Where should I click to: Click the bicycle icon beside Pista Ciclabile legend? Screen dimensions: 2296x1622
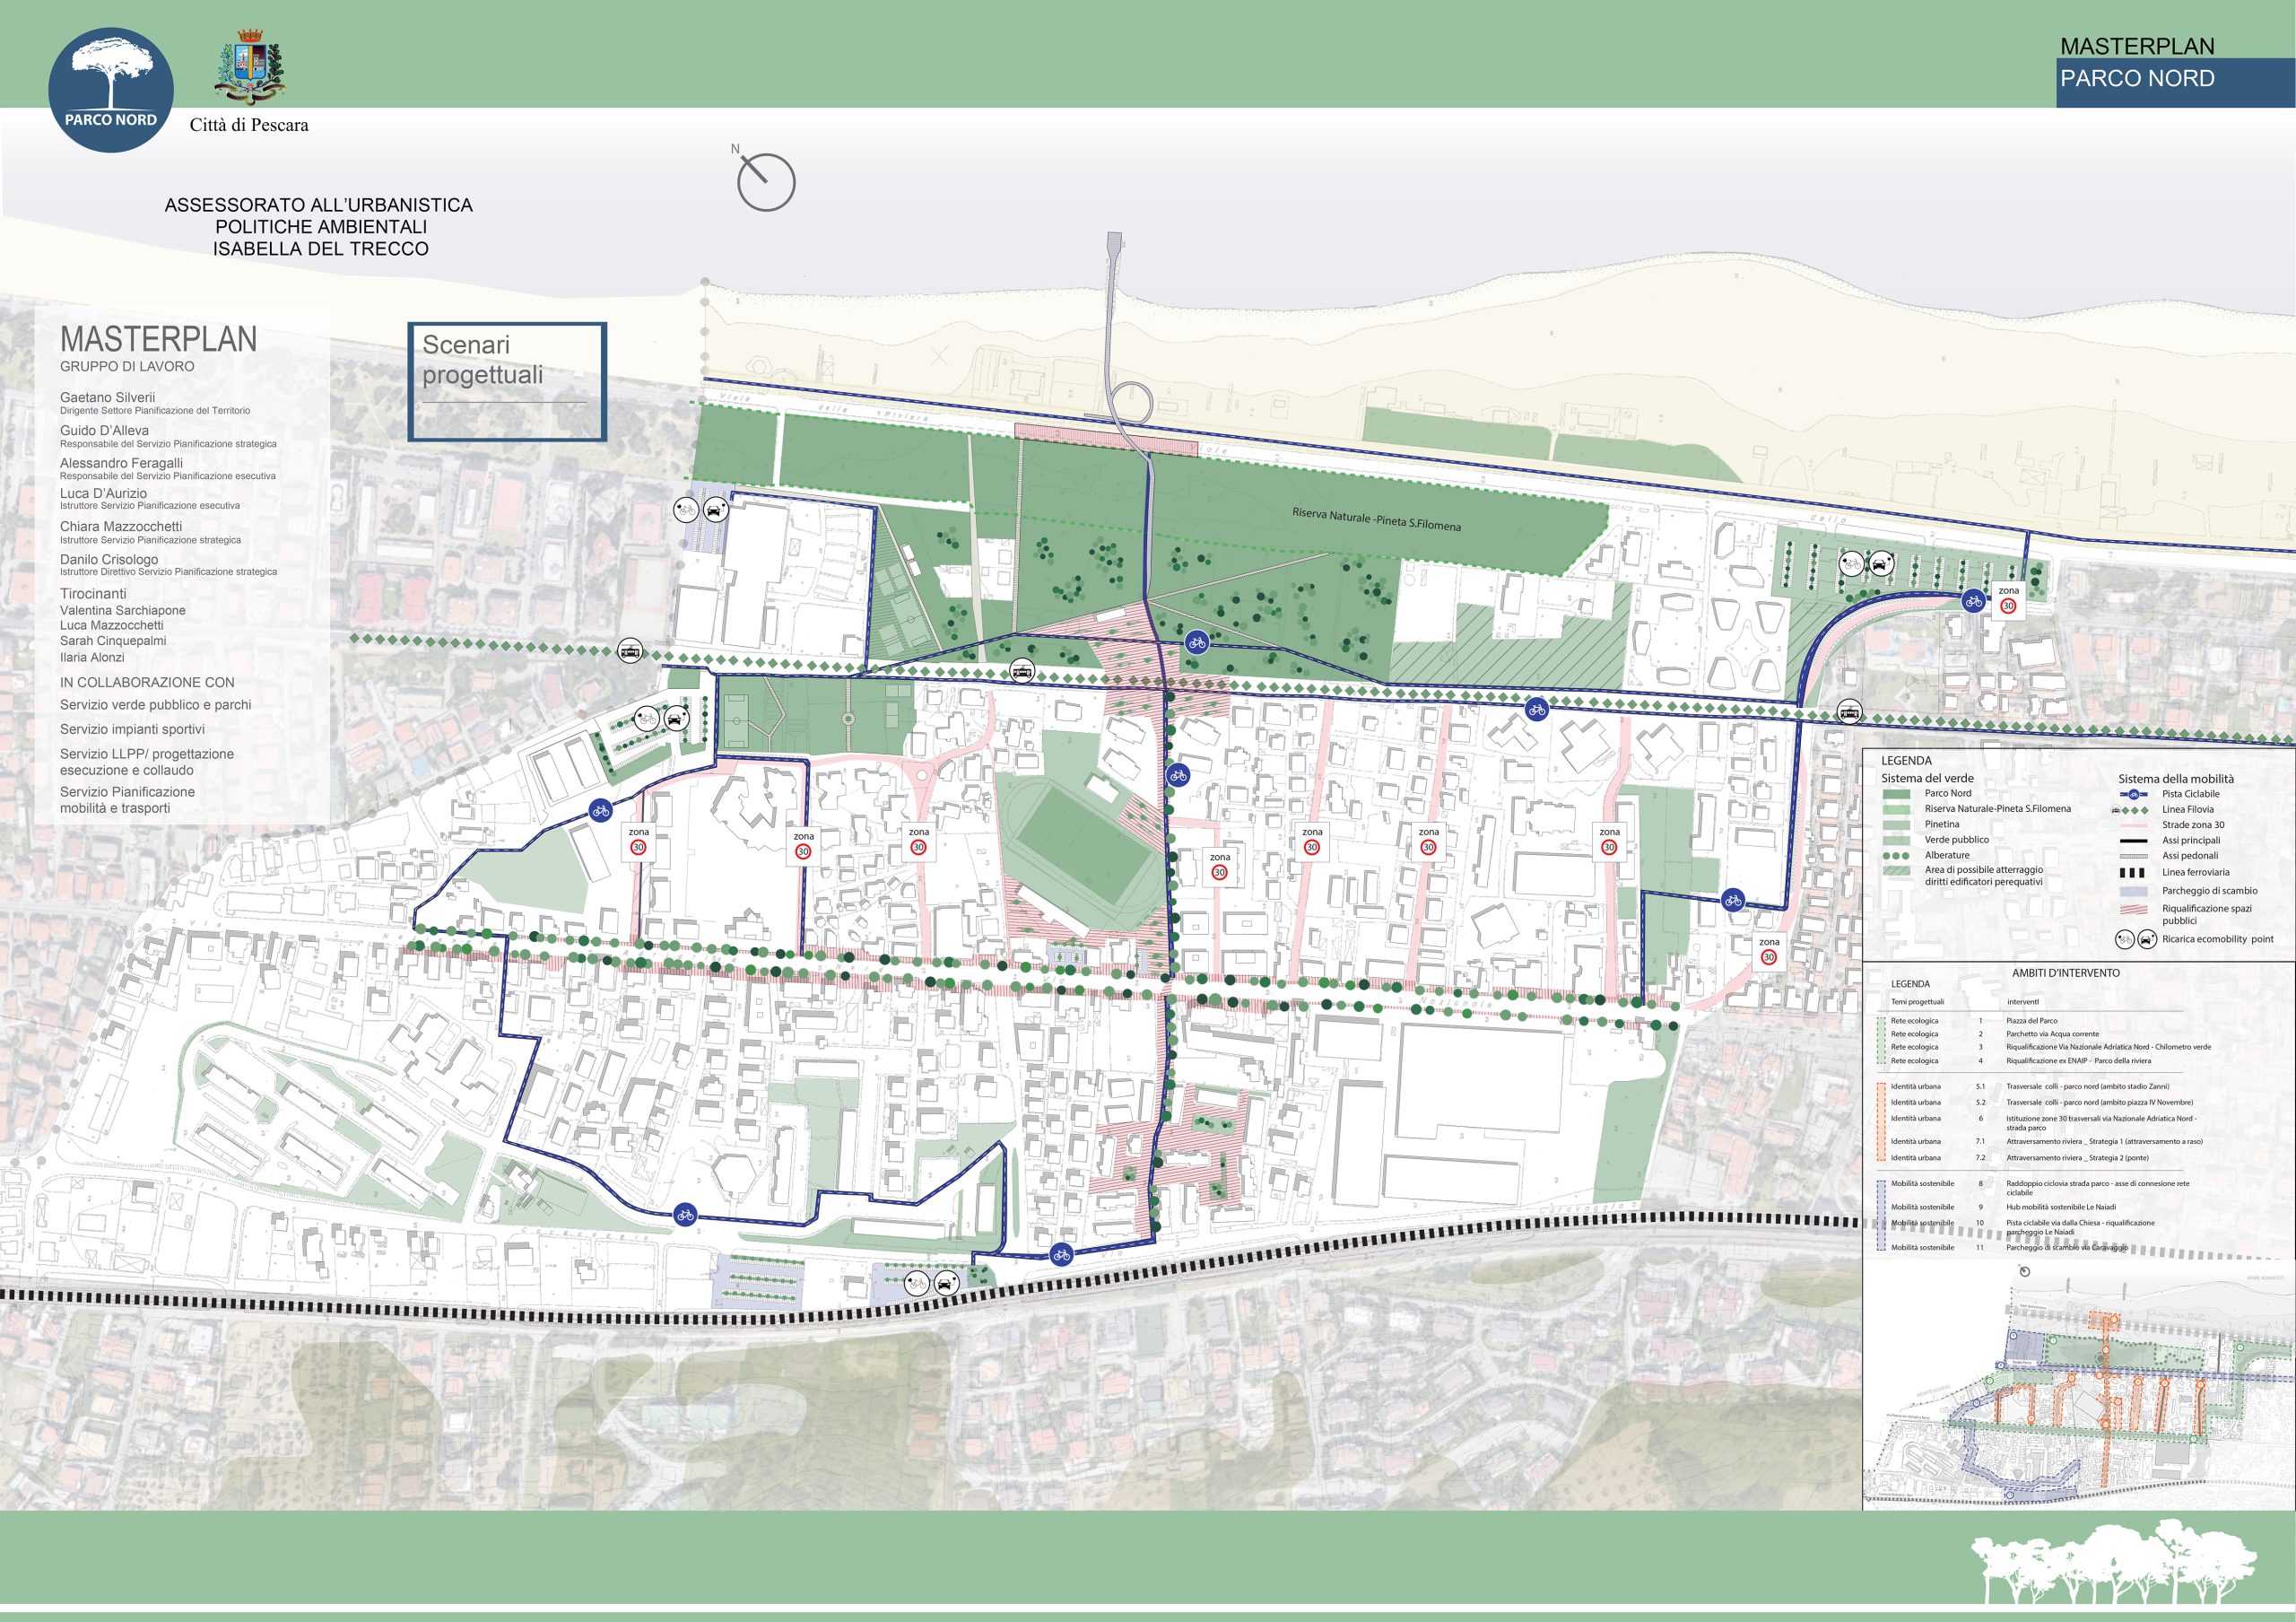2134,794
